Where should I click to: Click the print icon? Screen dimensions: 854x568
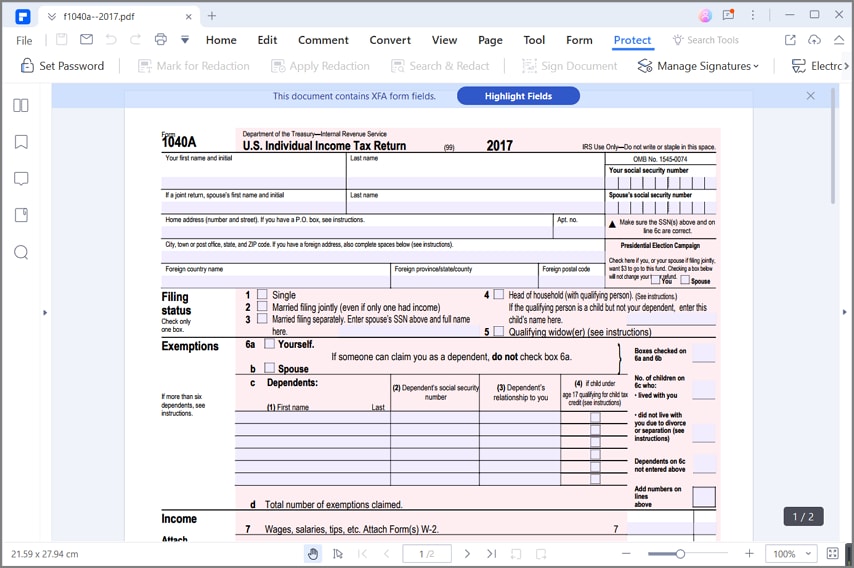click(161, 39)
